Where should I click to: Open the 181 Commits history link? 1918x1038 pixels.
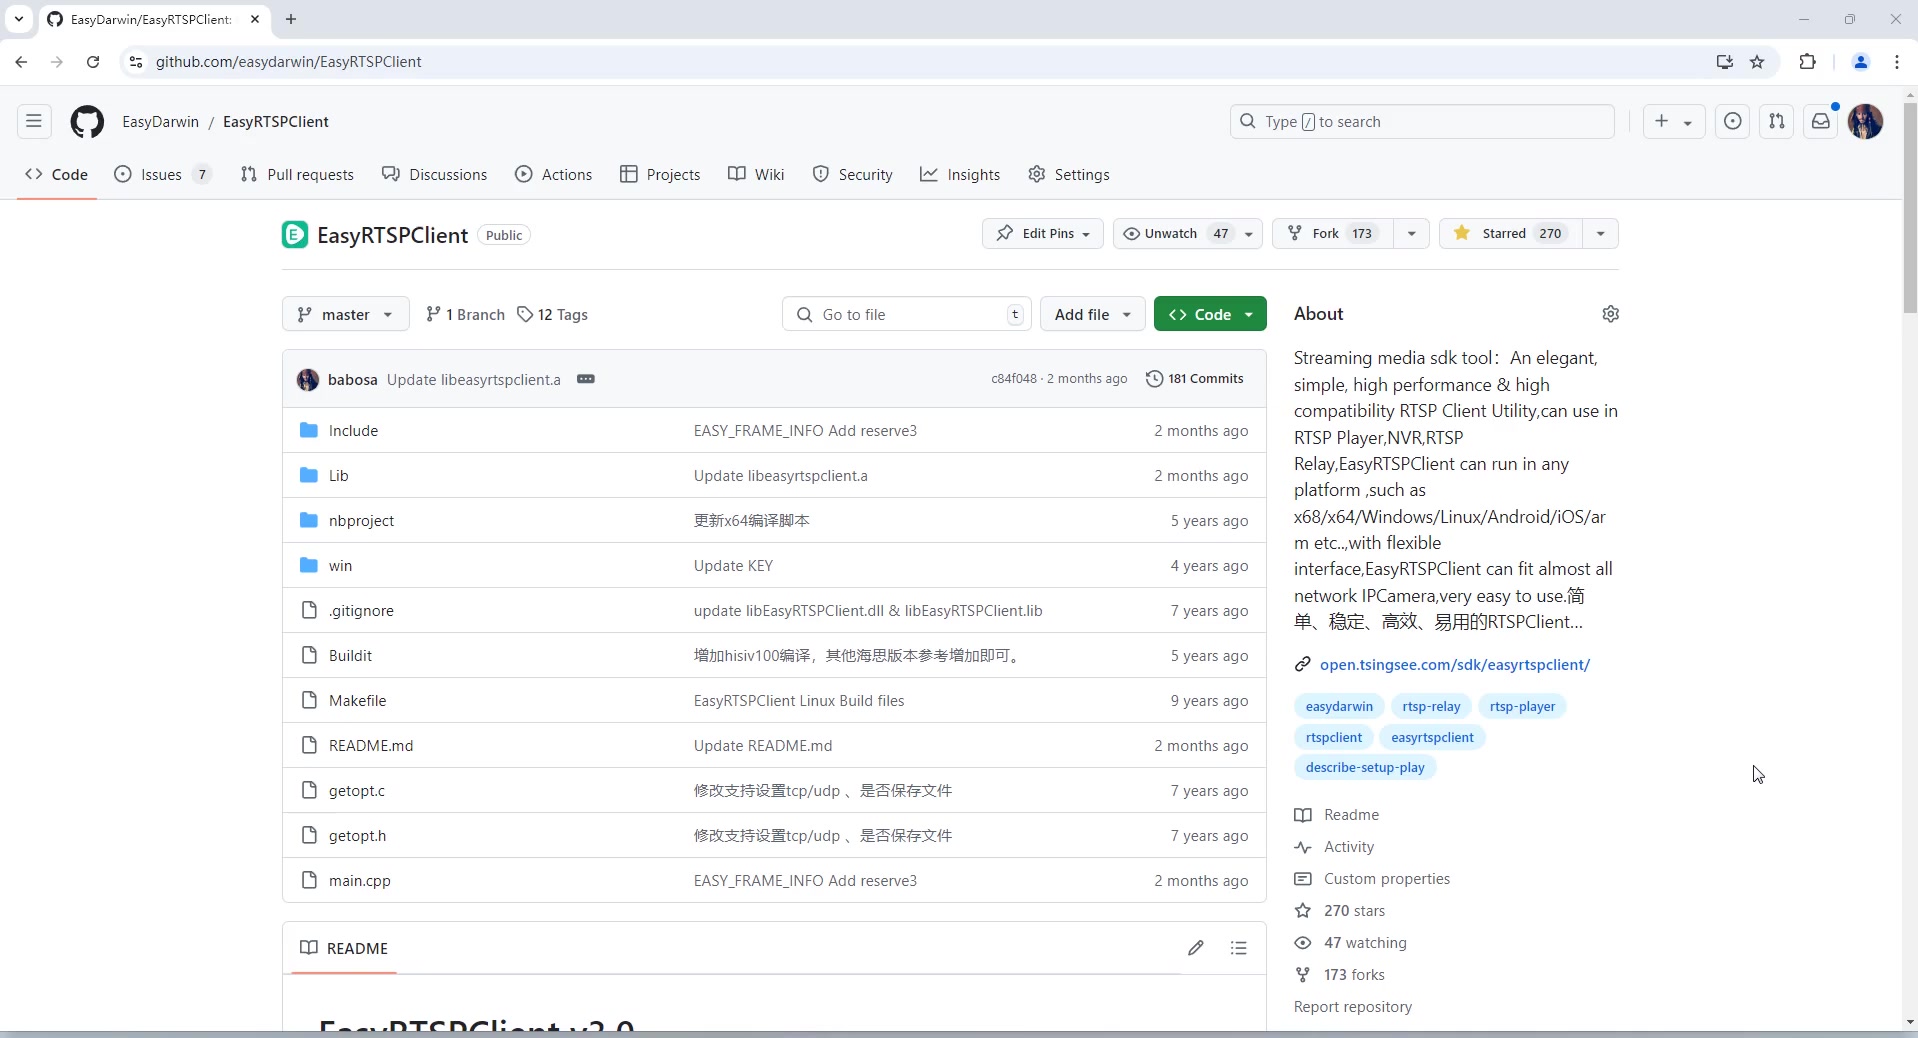coord(1195,379)
